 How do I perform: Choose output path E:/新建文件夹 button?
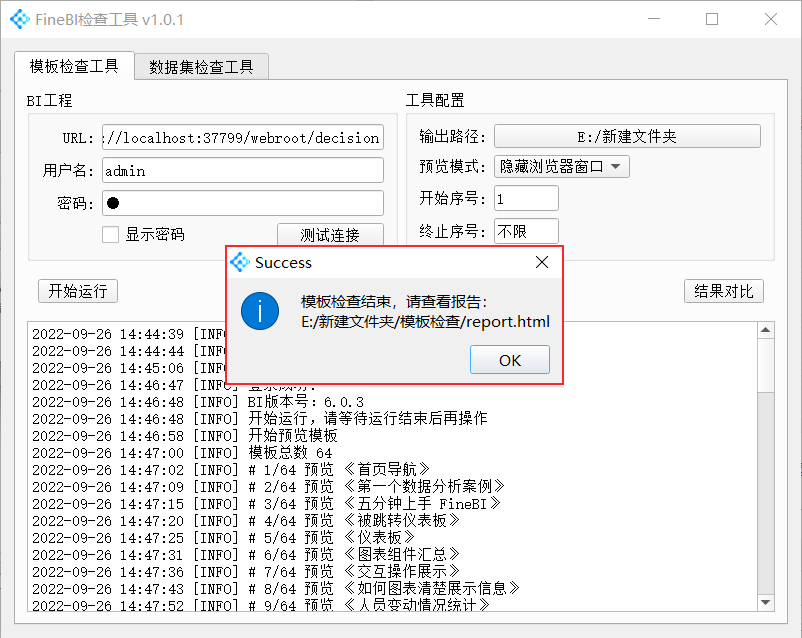click(627, 136)
